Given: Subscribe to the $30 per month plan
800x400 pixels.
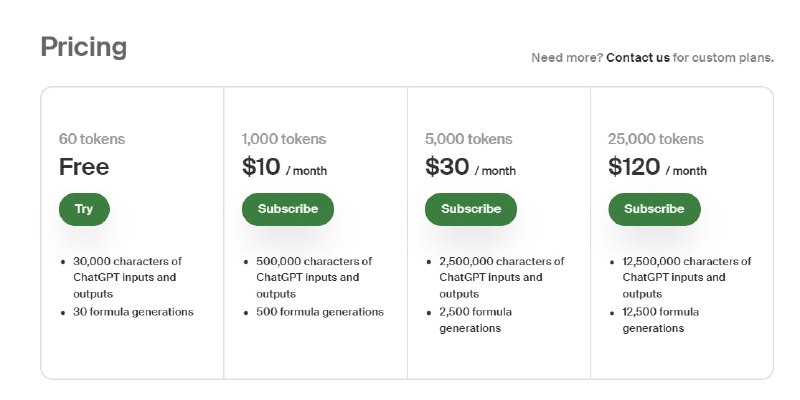Looking at the screenshot, I should pyautogui.click(x=471, y=209).
